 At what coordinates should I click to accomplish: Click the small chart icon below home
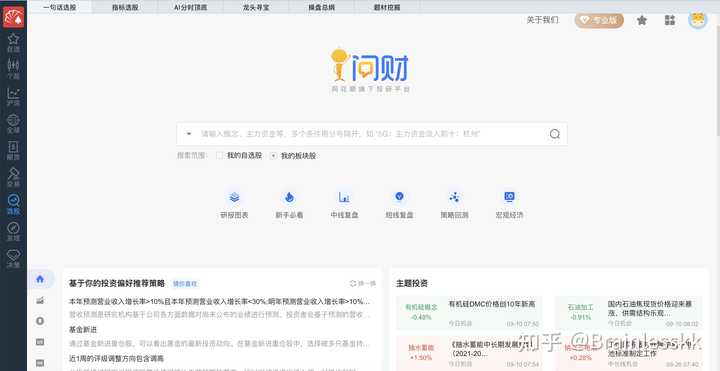click(x=40, y=300)
